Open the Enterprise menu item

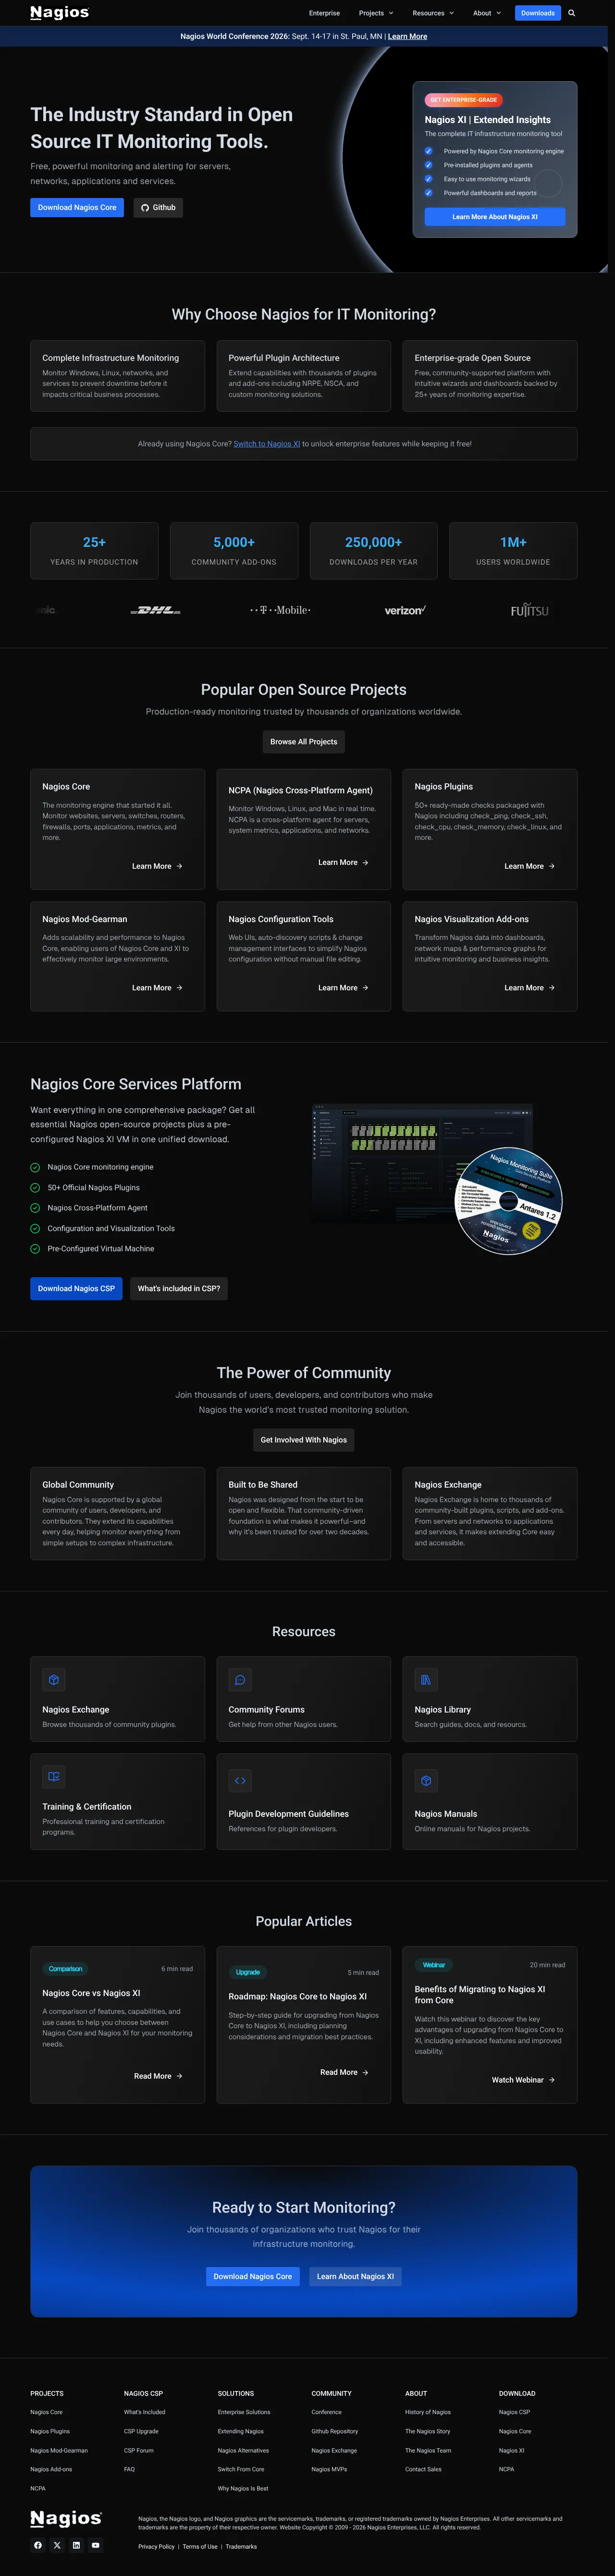tap(324, 13)
